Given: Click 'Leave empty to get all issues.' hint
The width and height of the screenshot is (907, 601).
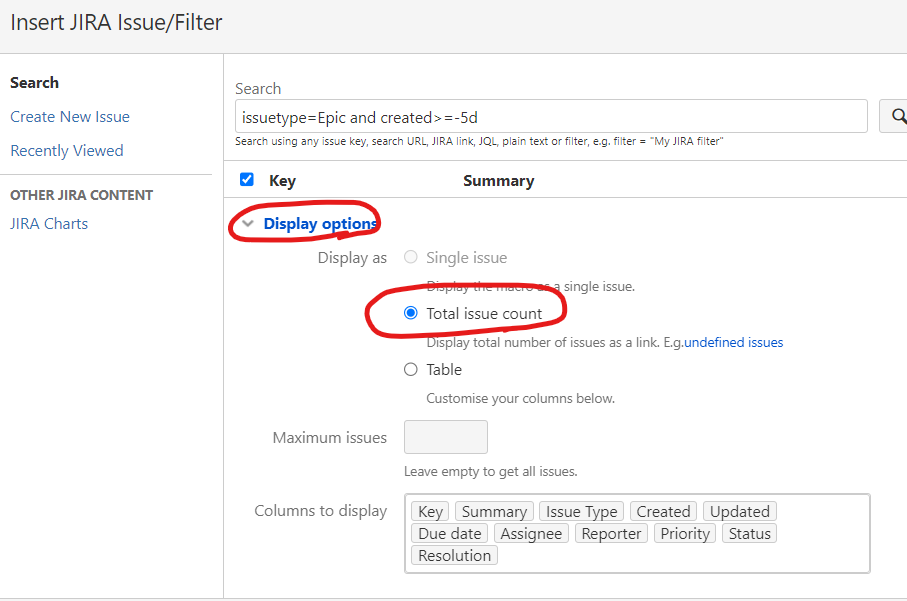Looking at the screenshot, I should click(x=491, y=471).
